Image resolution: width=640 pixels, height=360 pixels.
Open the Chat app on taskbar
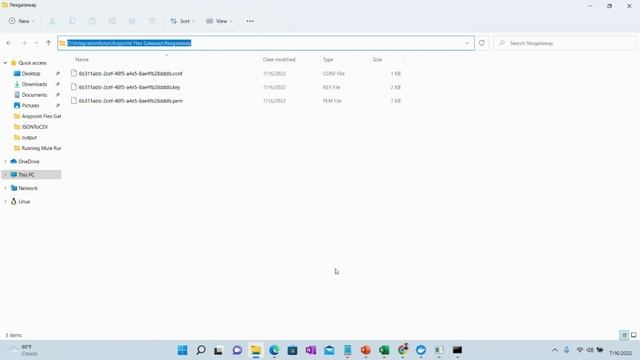(x=237, y=350)
